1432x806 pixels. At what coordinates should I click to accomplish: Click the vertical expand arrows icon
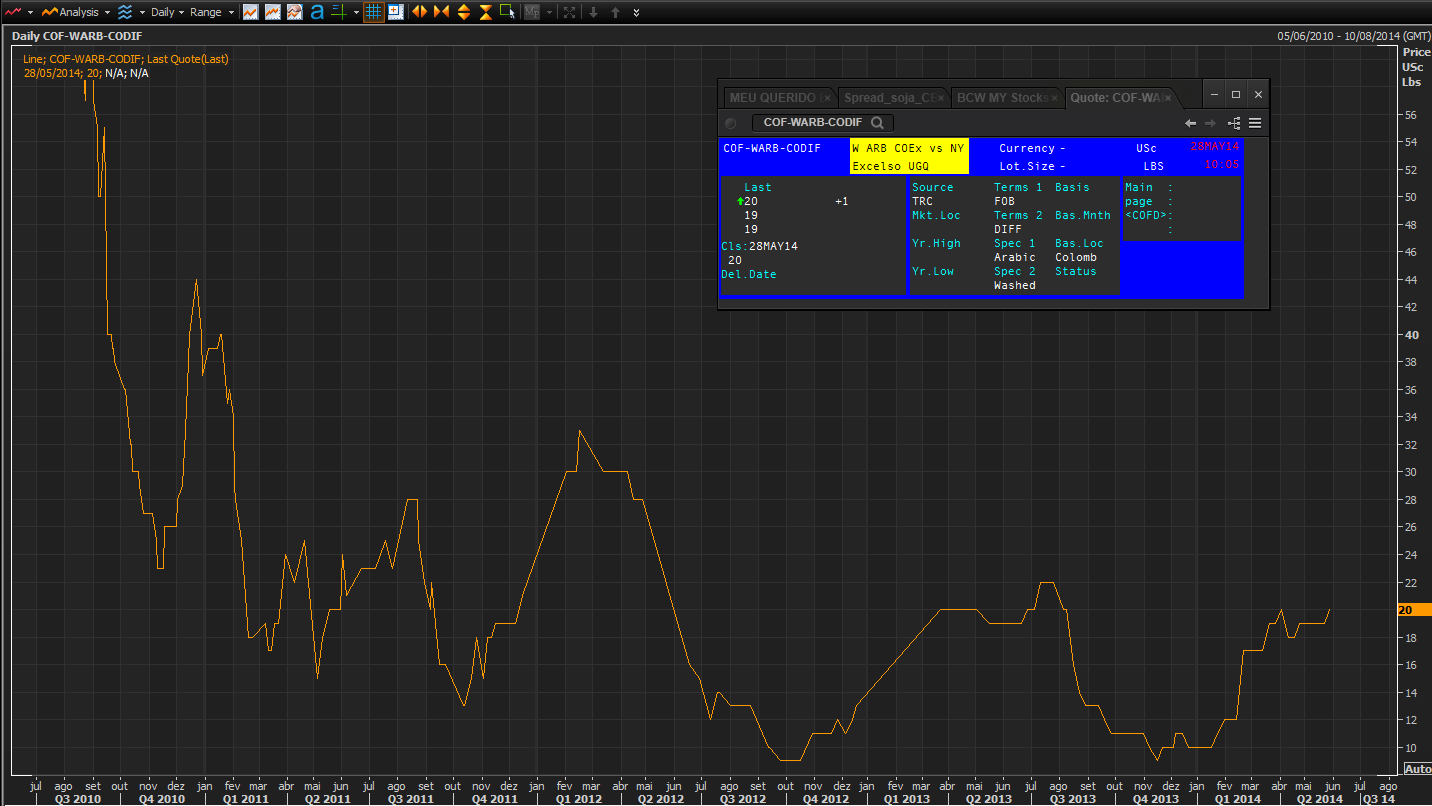463,12
